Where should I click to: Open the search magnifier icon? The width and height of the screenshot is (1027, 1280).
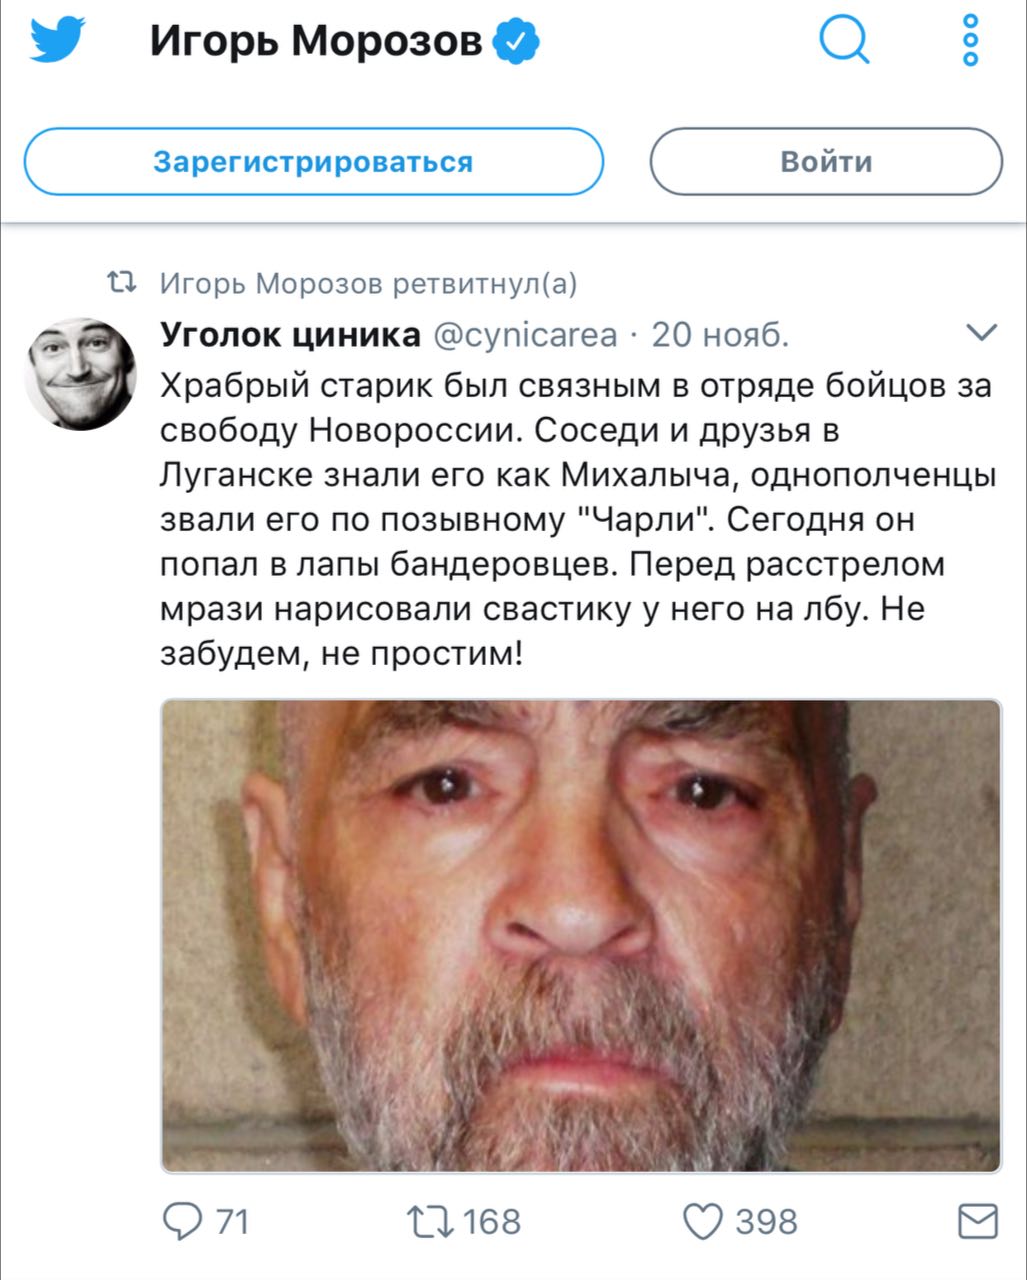click(844, 42)
